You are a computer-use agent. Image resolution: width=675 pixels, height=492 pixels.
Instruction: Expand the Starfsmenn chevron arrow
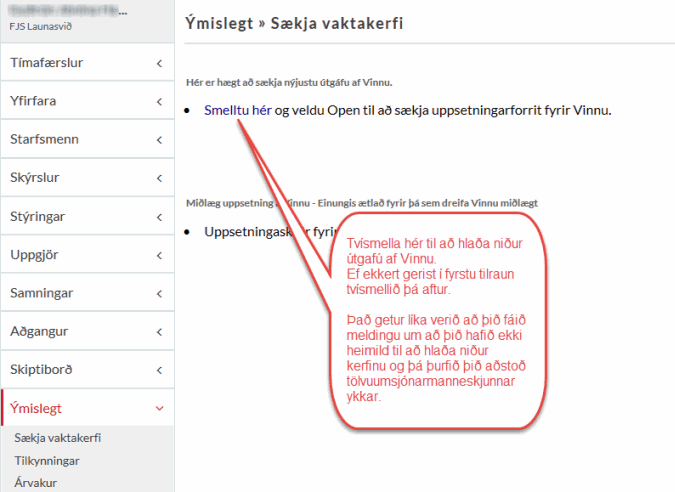(159, 140)
